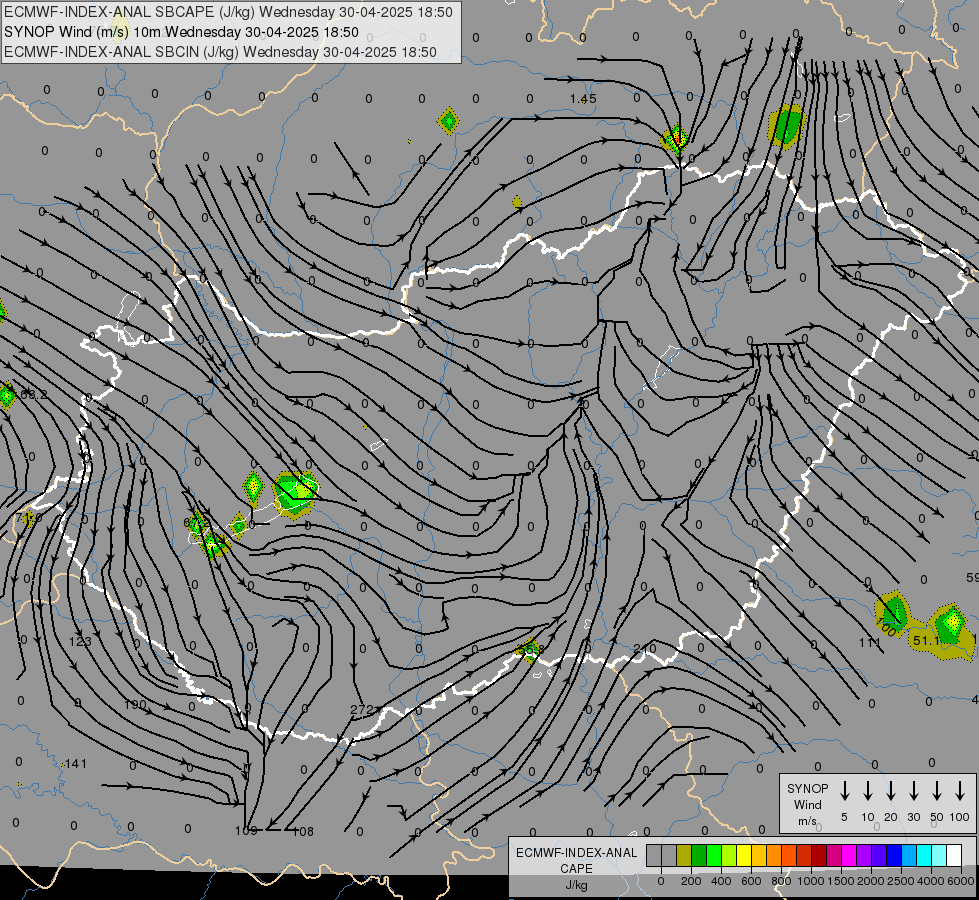
Task: Select the bright magenta swatch in CAPE legend
Action: pyautogui.click(x=849, y=856)
